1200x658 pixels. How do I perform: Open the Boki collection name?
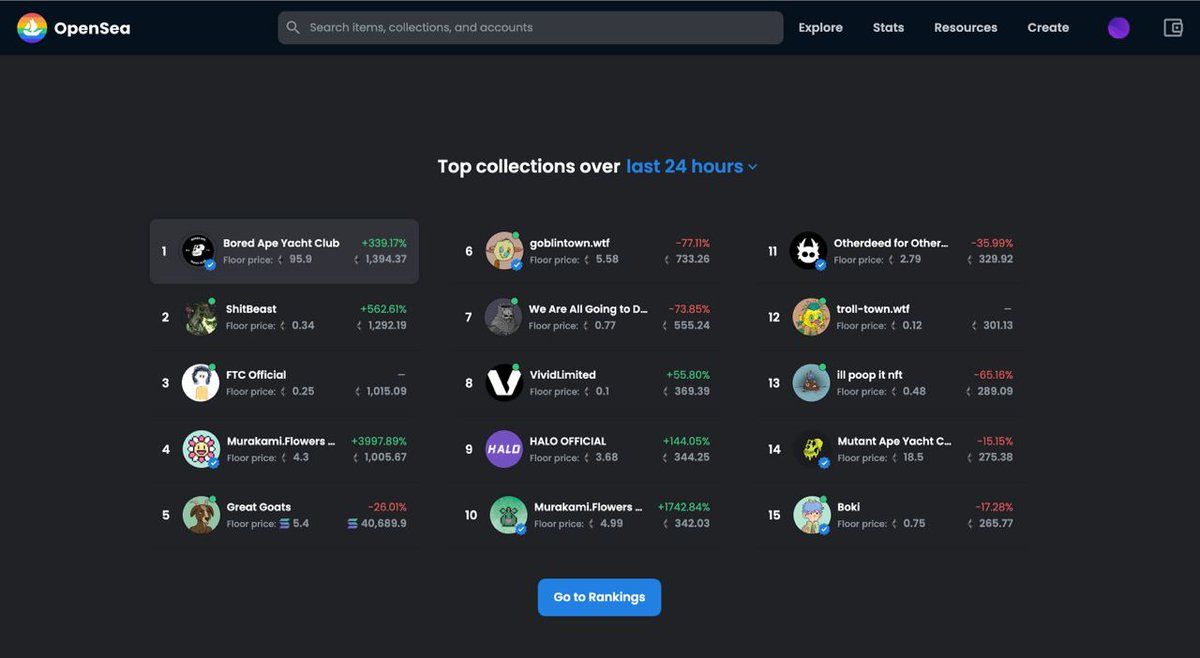pyautogui.click(x=849, y=507)
